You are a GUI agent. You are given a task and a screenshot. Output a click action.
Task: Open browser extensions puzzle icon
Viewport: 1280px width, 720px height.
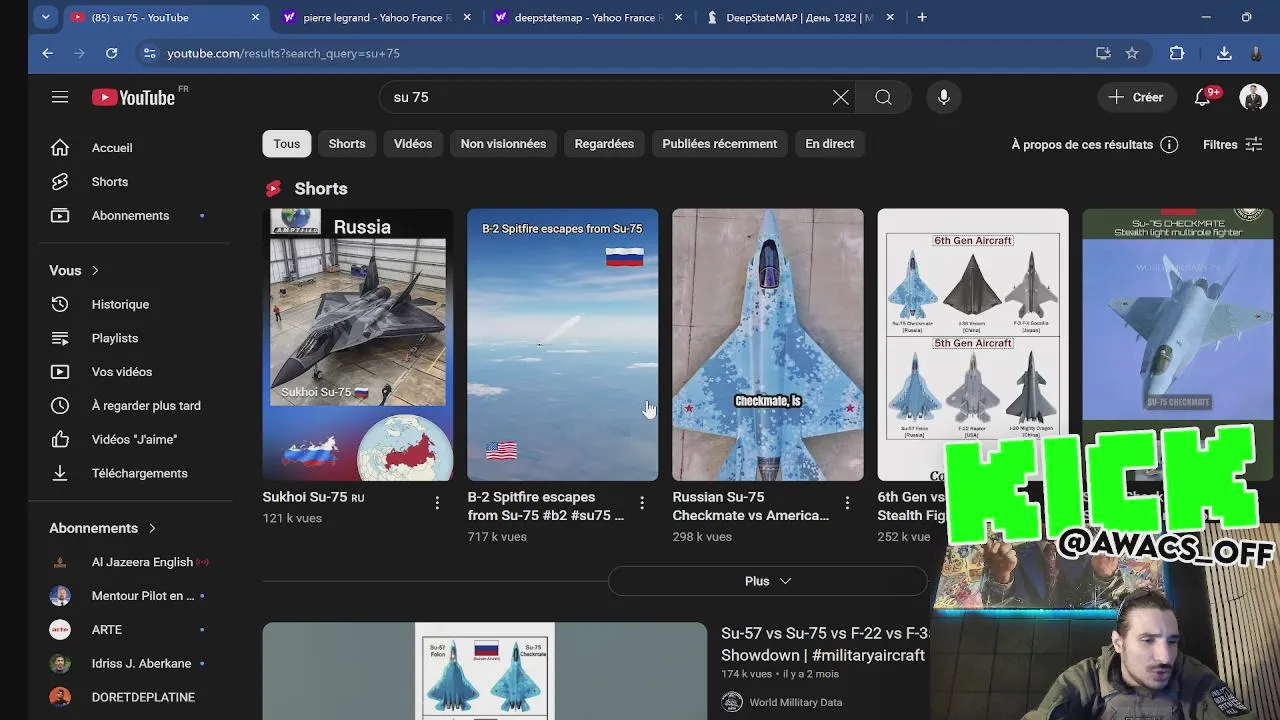tap(1177, 53)
